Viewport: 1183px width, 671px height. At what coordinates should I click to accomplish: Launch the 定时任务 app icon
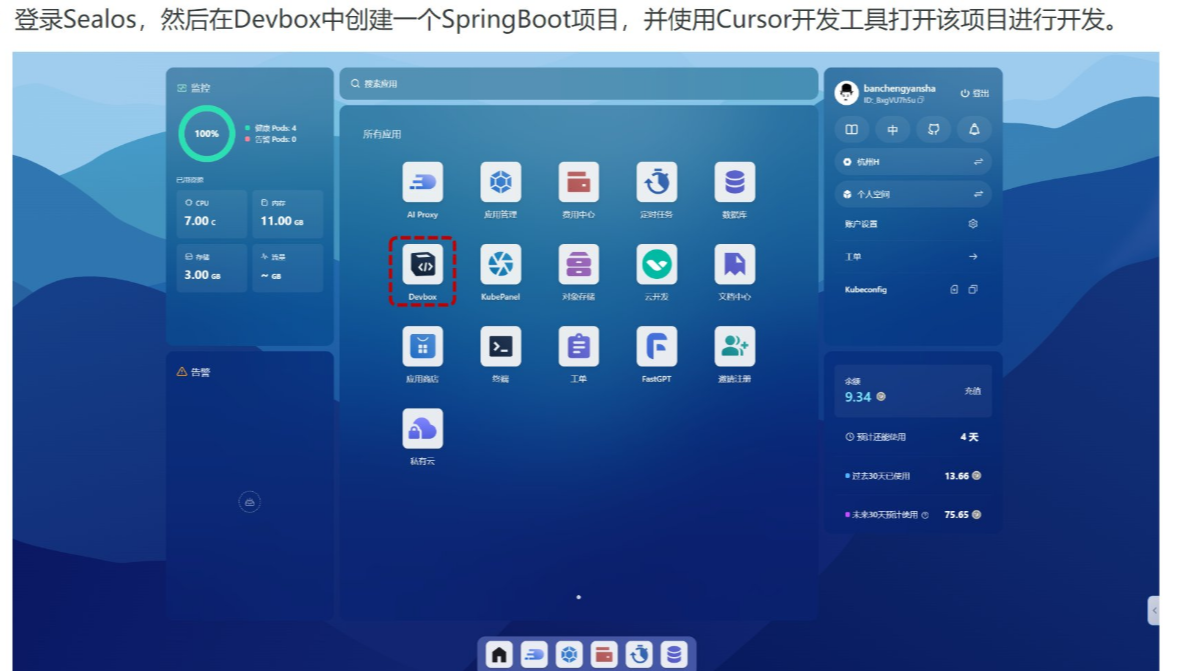[656, 182]
